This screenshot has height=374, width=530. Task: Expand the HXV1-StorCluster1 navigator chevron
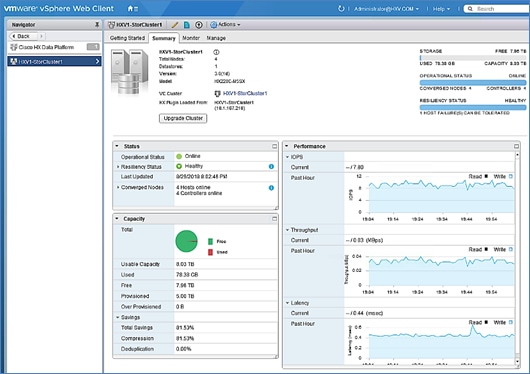[x=97, y=61]
